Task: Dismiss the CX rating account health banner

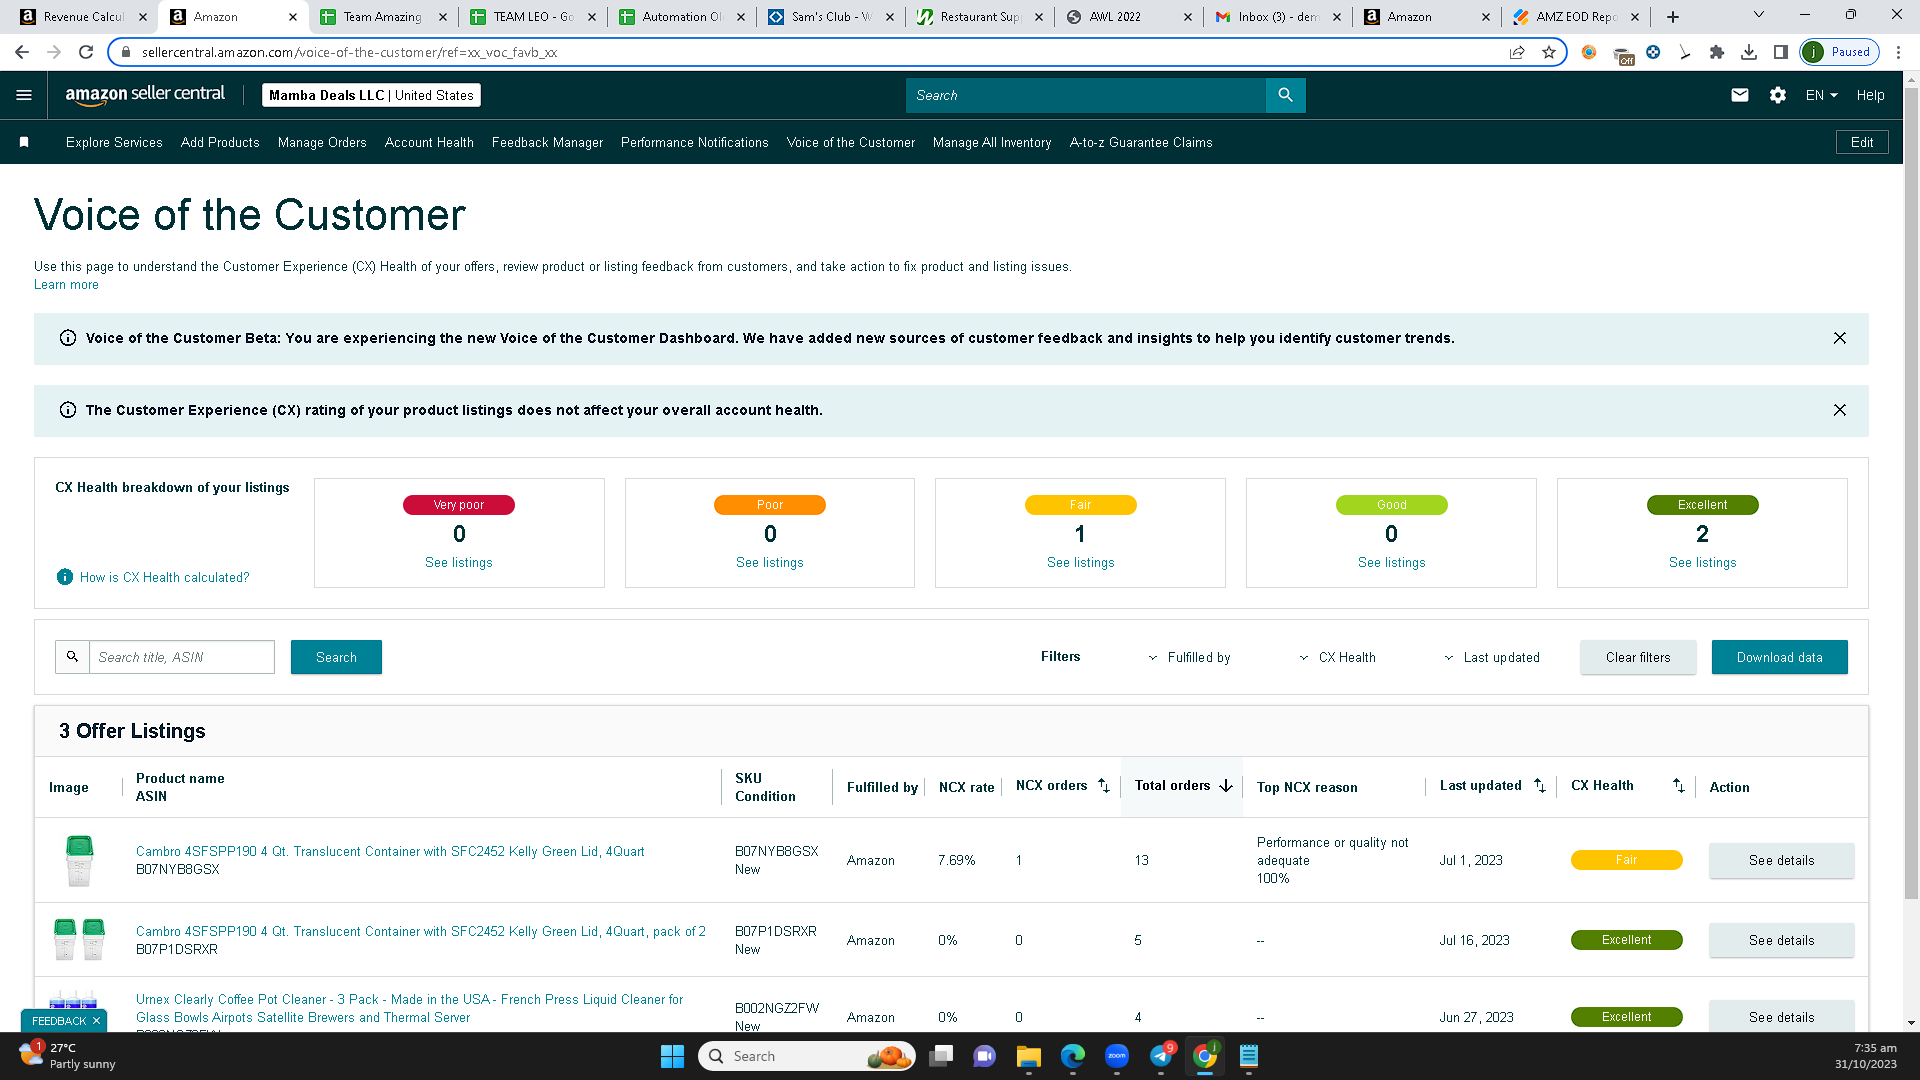Action: click(x=1839, y=410)
